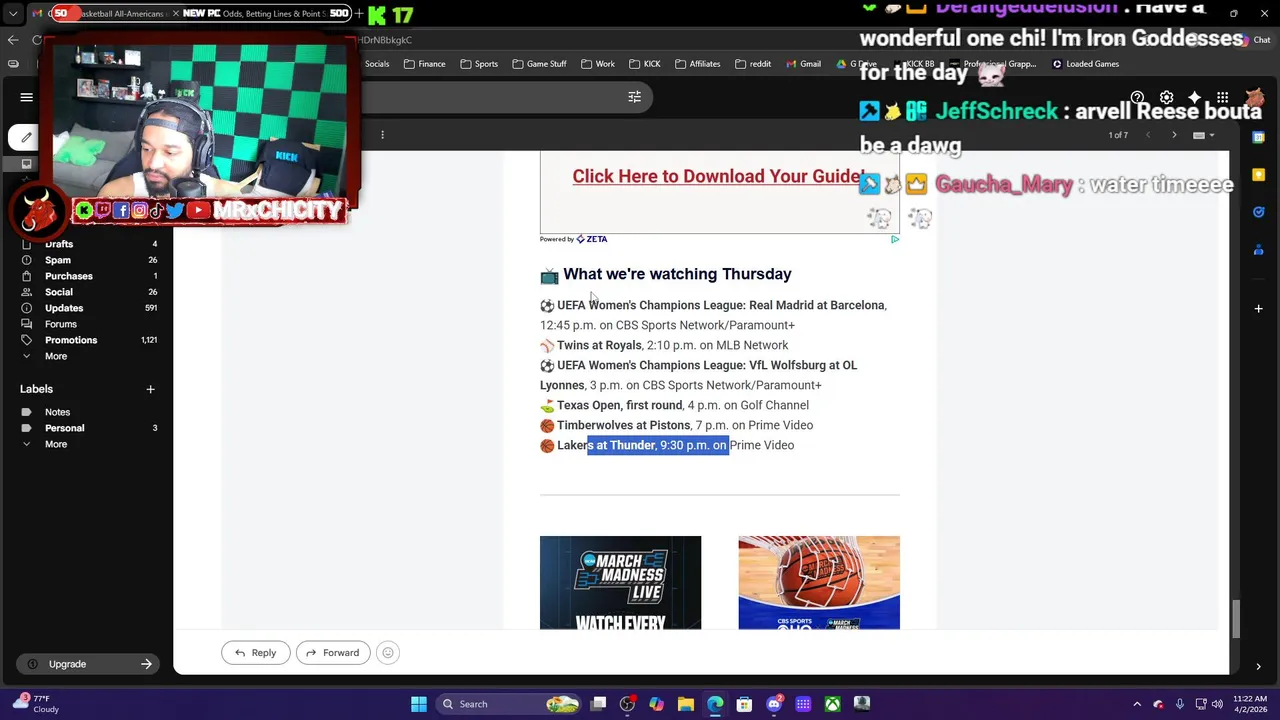Open Google Contacts side panel icon
This screenshot has height=720, width=1280.
click(x=1259, y=250)
